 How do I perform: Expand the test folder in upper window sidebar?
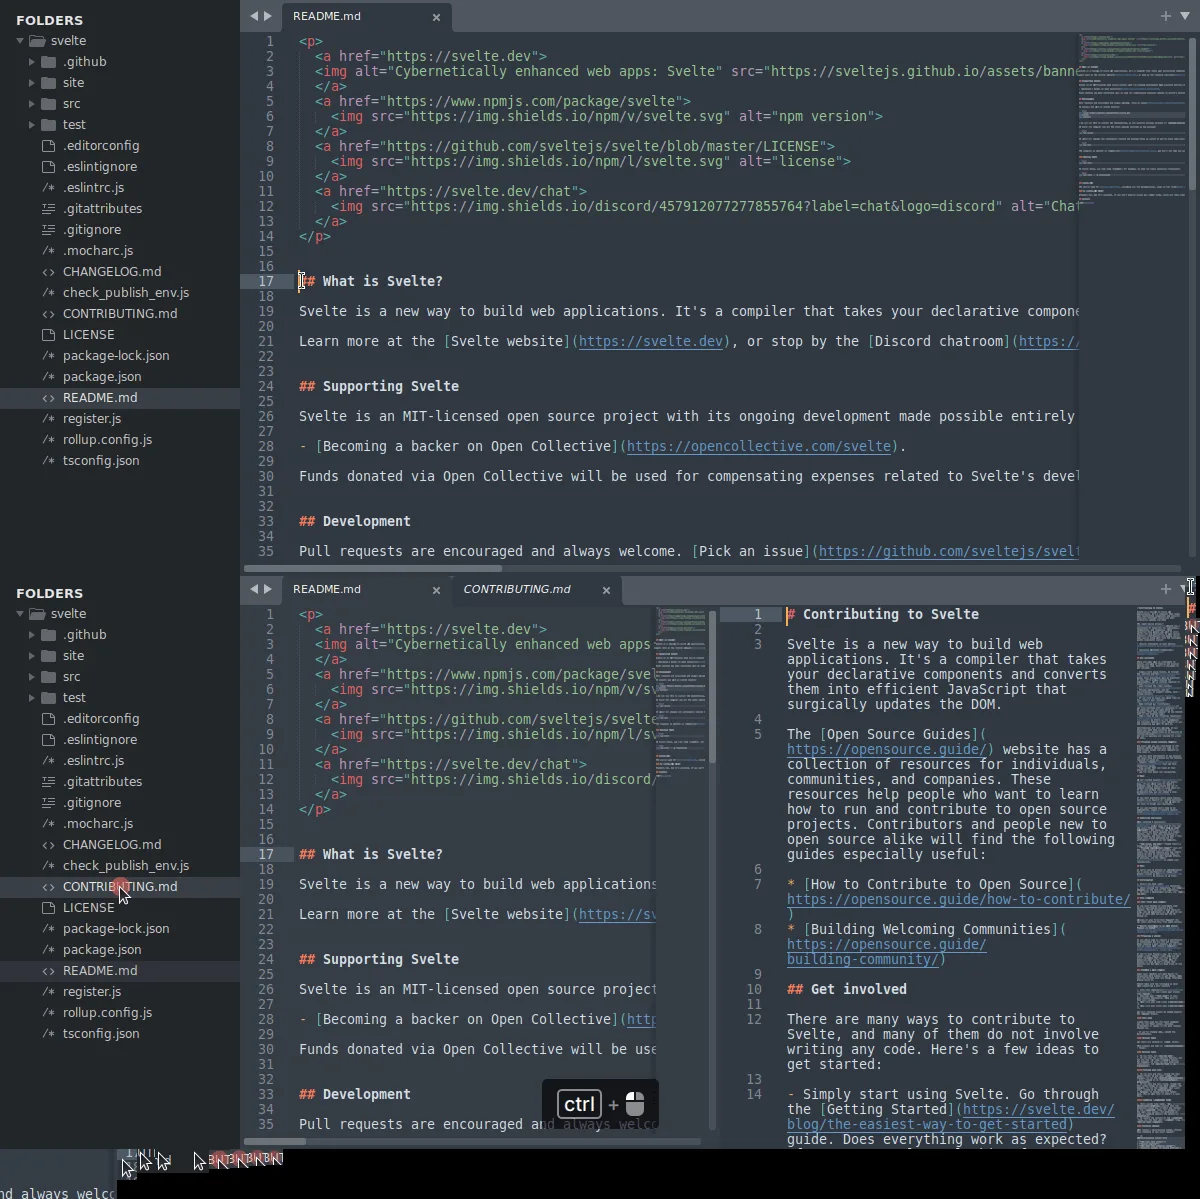coord(32,125)
